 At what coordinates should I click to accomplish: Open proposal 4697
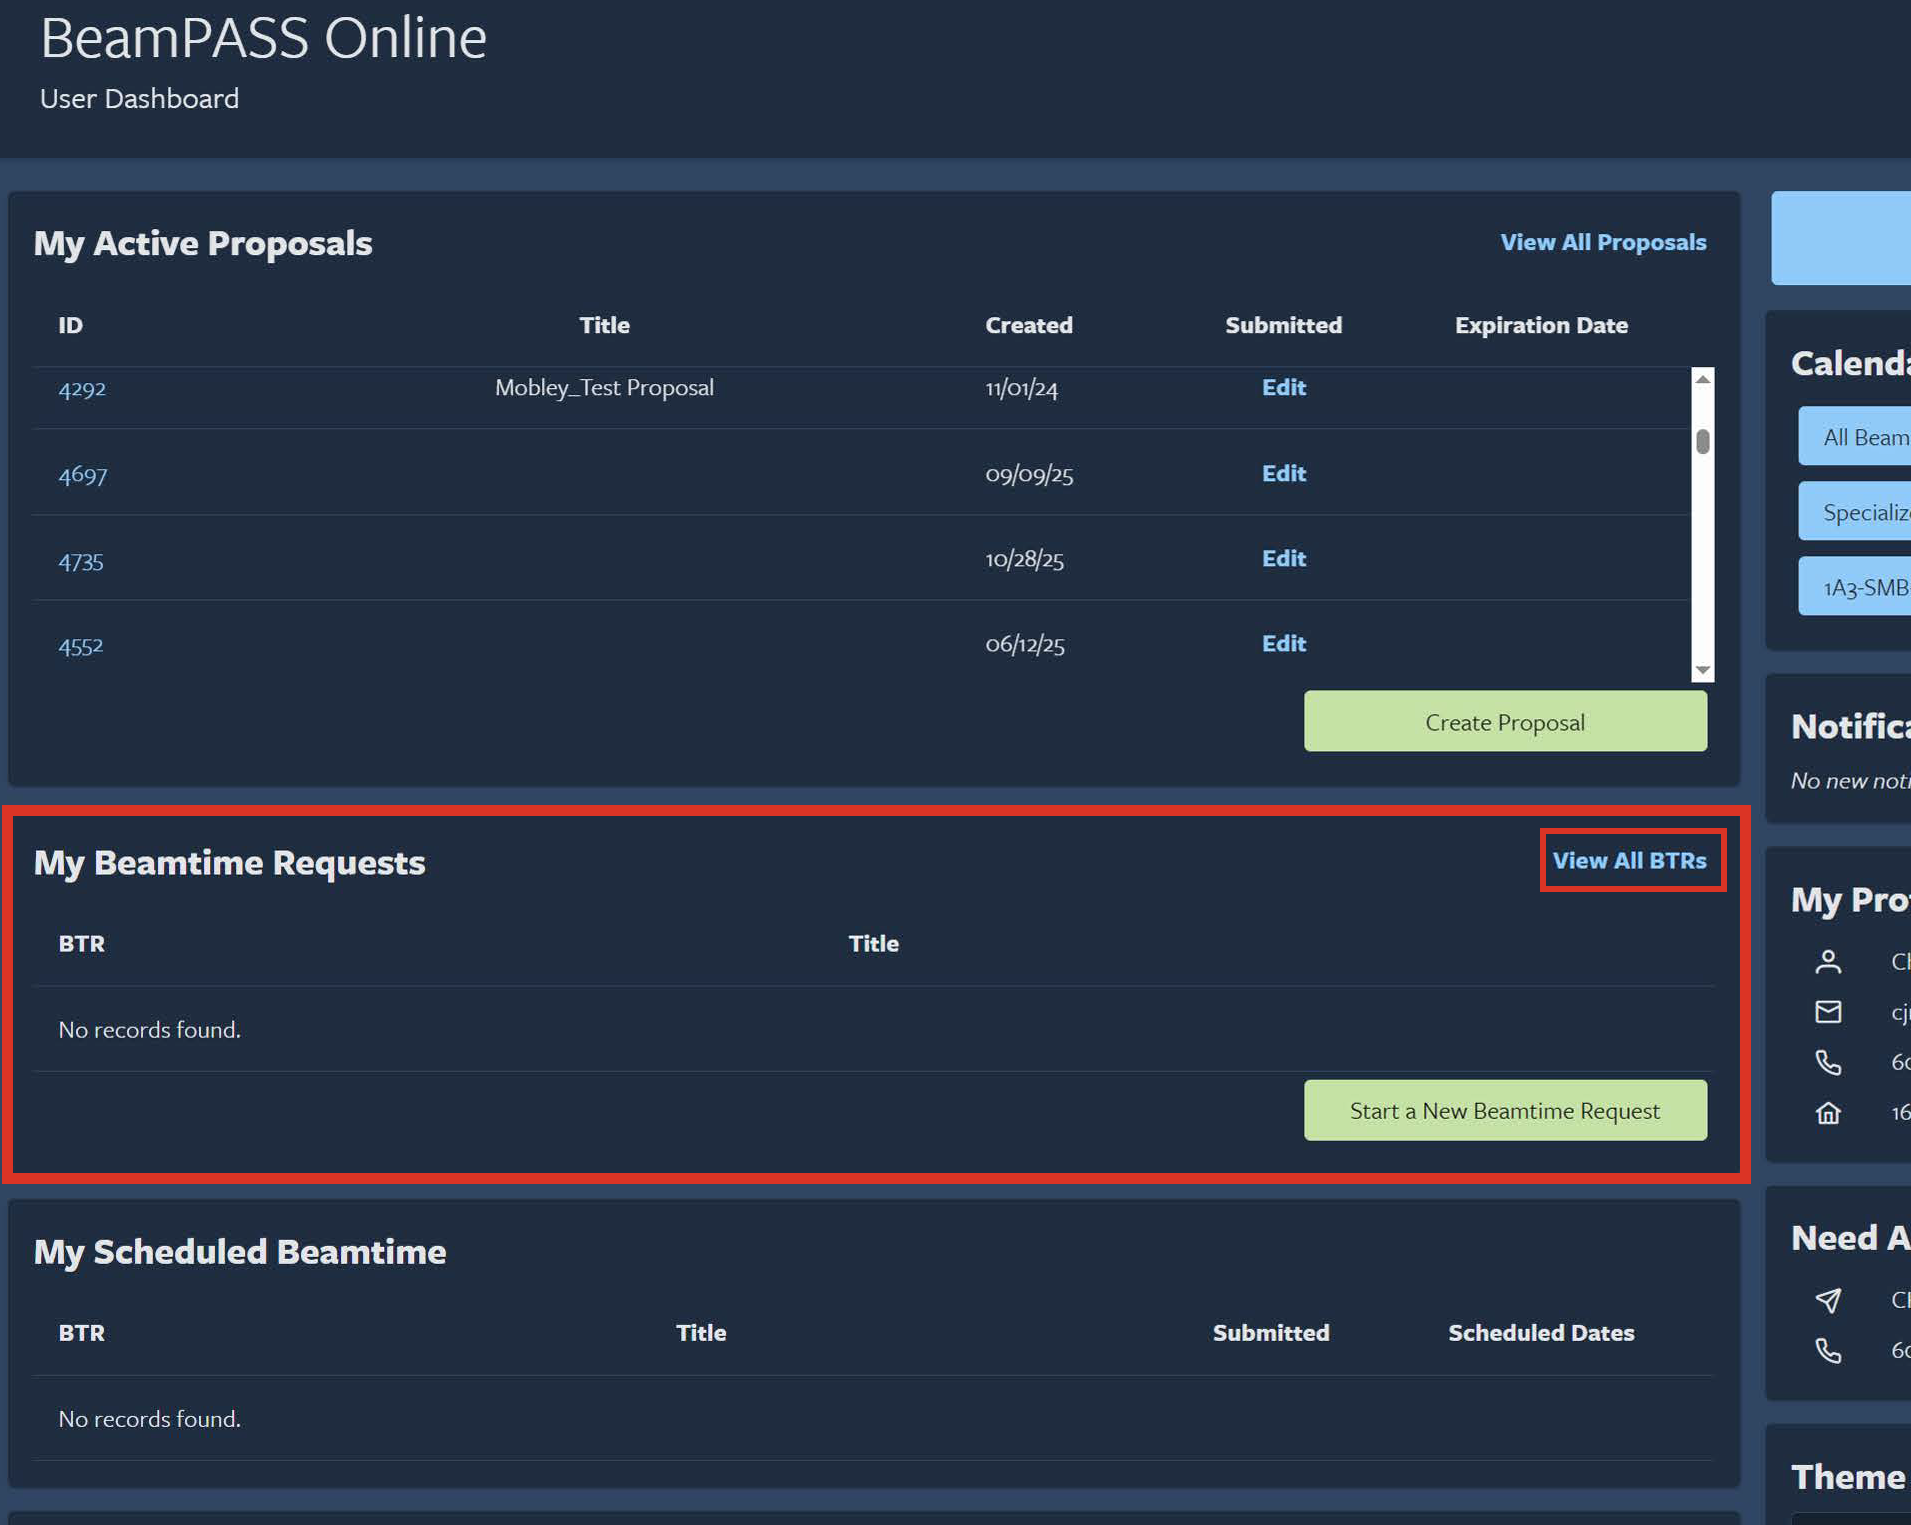pyautogui.click(x=81, y=475)
